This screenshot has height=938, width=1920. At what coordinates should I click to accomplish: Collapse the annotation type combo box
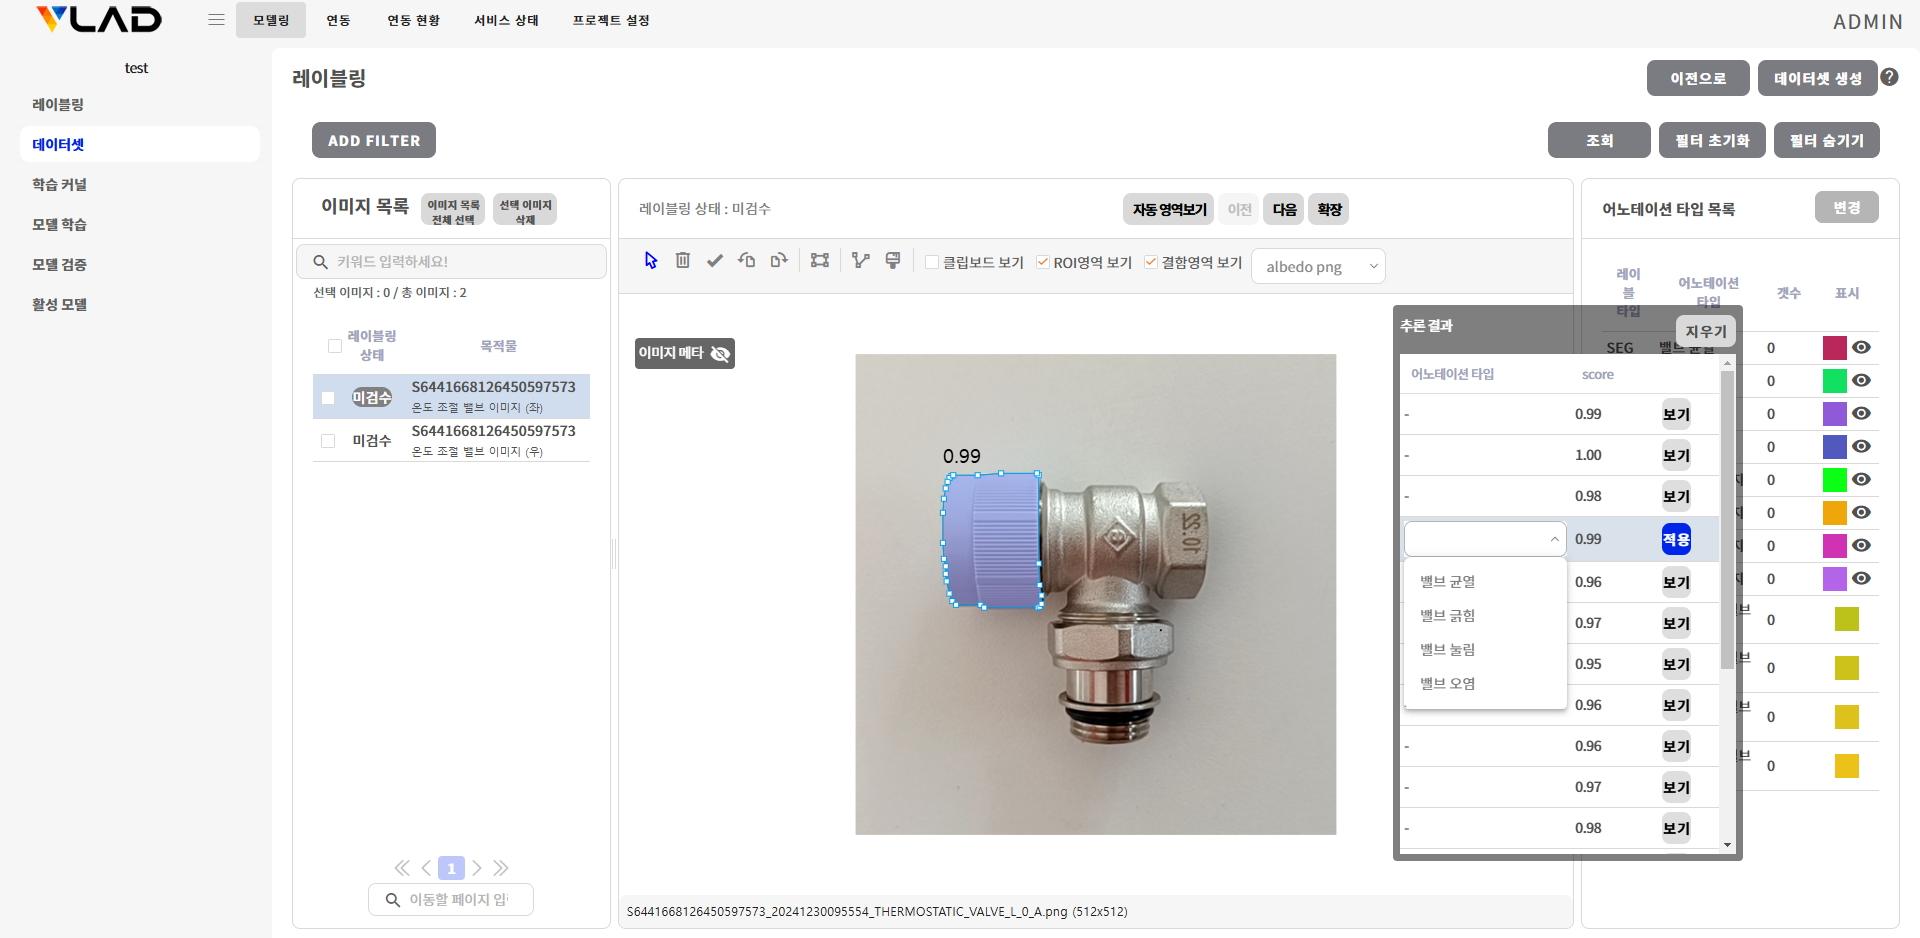point(1485,539)
